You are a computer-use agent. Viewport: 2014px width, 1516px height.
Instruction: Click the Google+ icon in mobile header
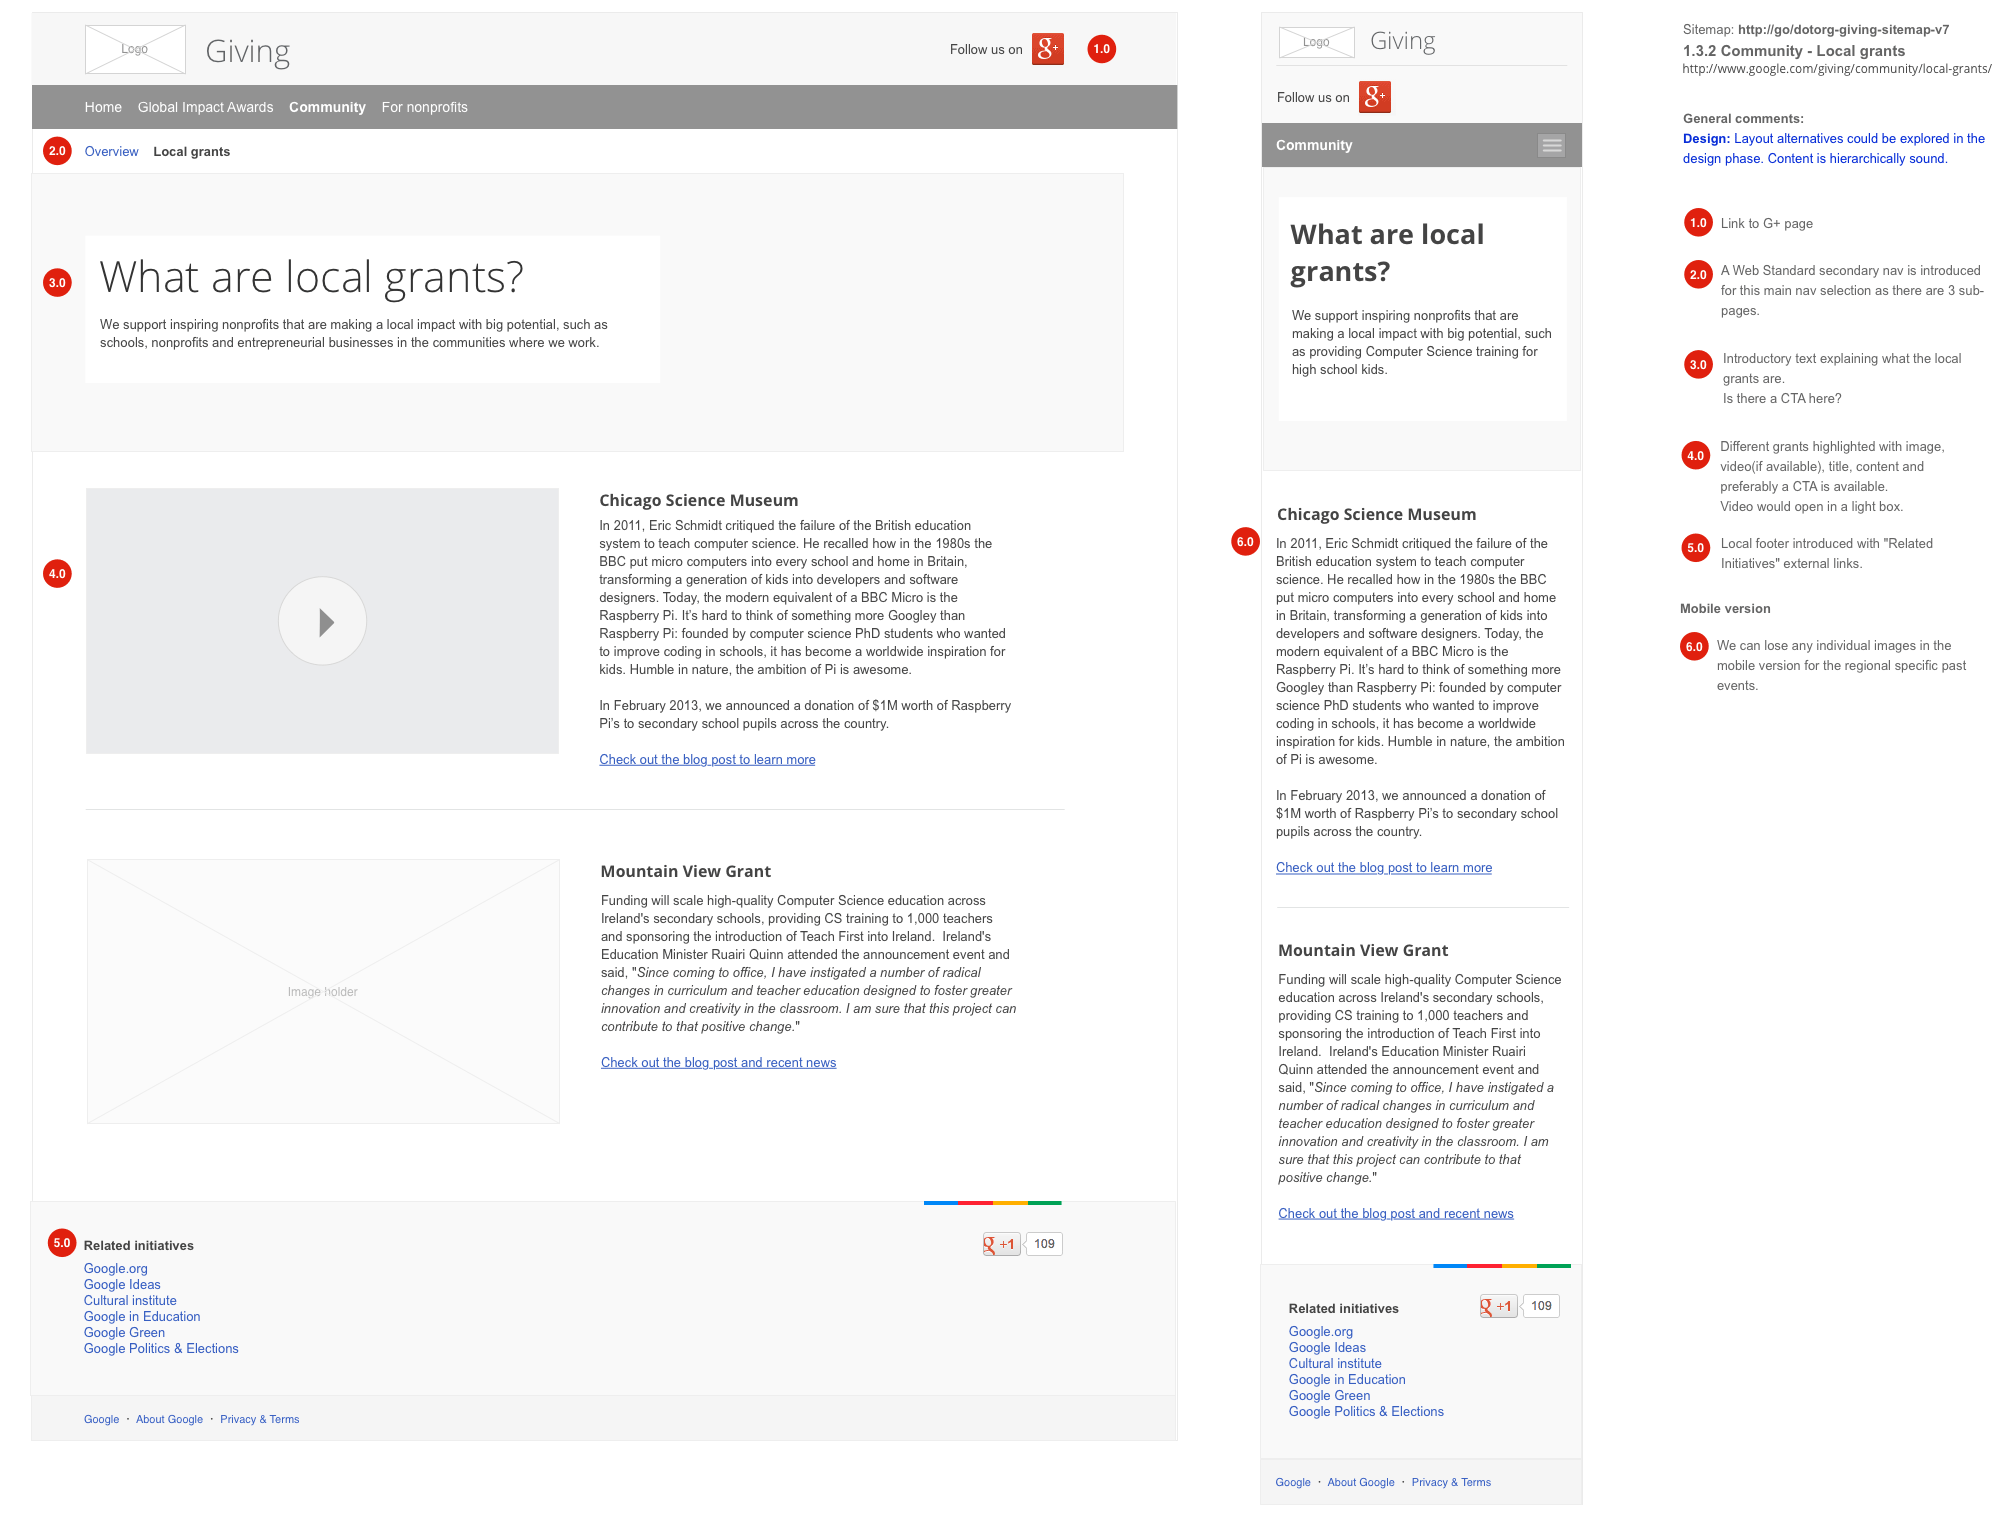[x=1374, y=97]
